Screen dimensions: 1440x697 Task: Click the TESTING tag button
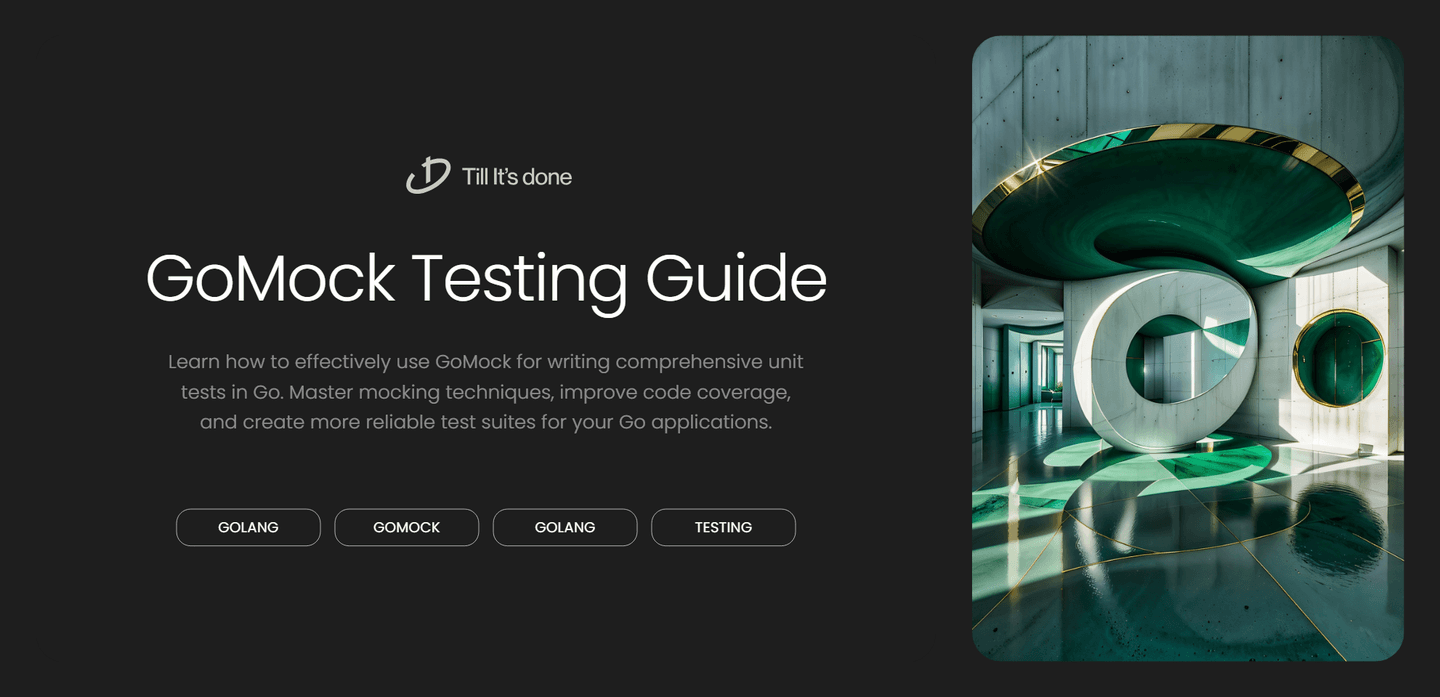tap(723, 527)
